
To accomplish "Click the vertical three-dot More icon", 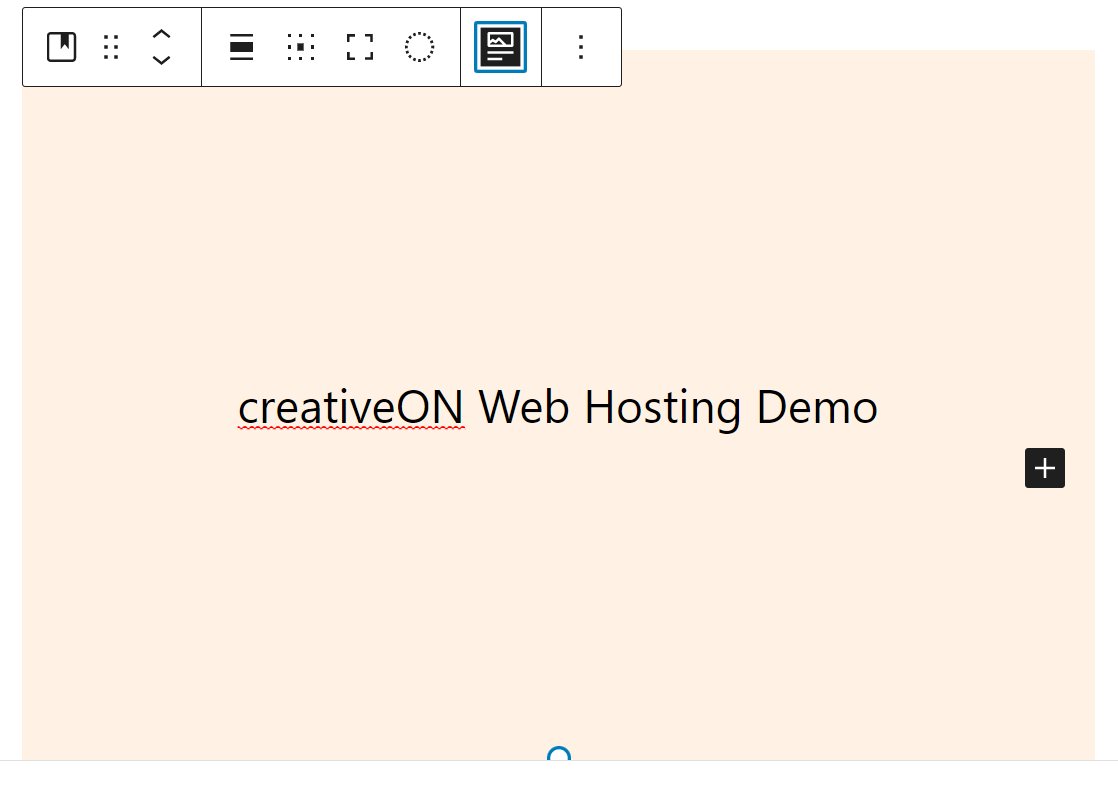I will 581,46.
